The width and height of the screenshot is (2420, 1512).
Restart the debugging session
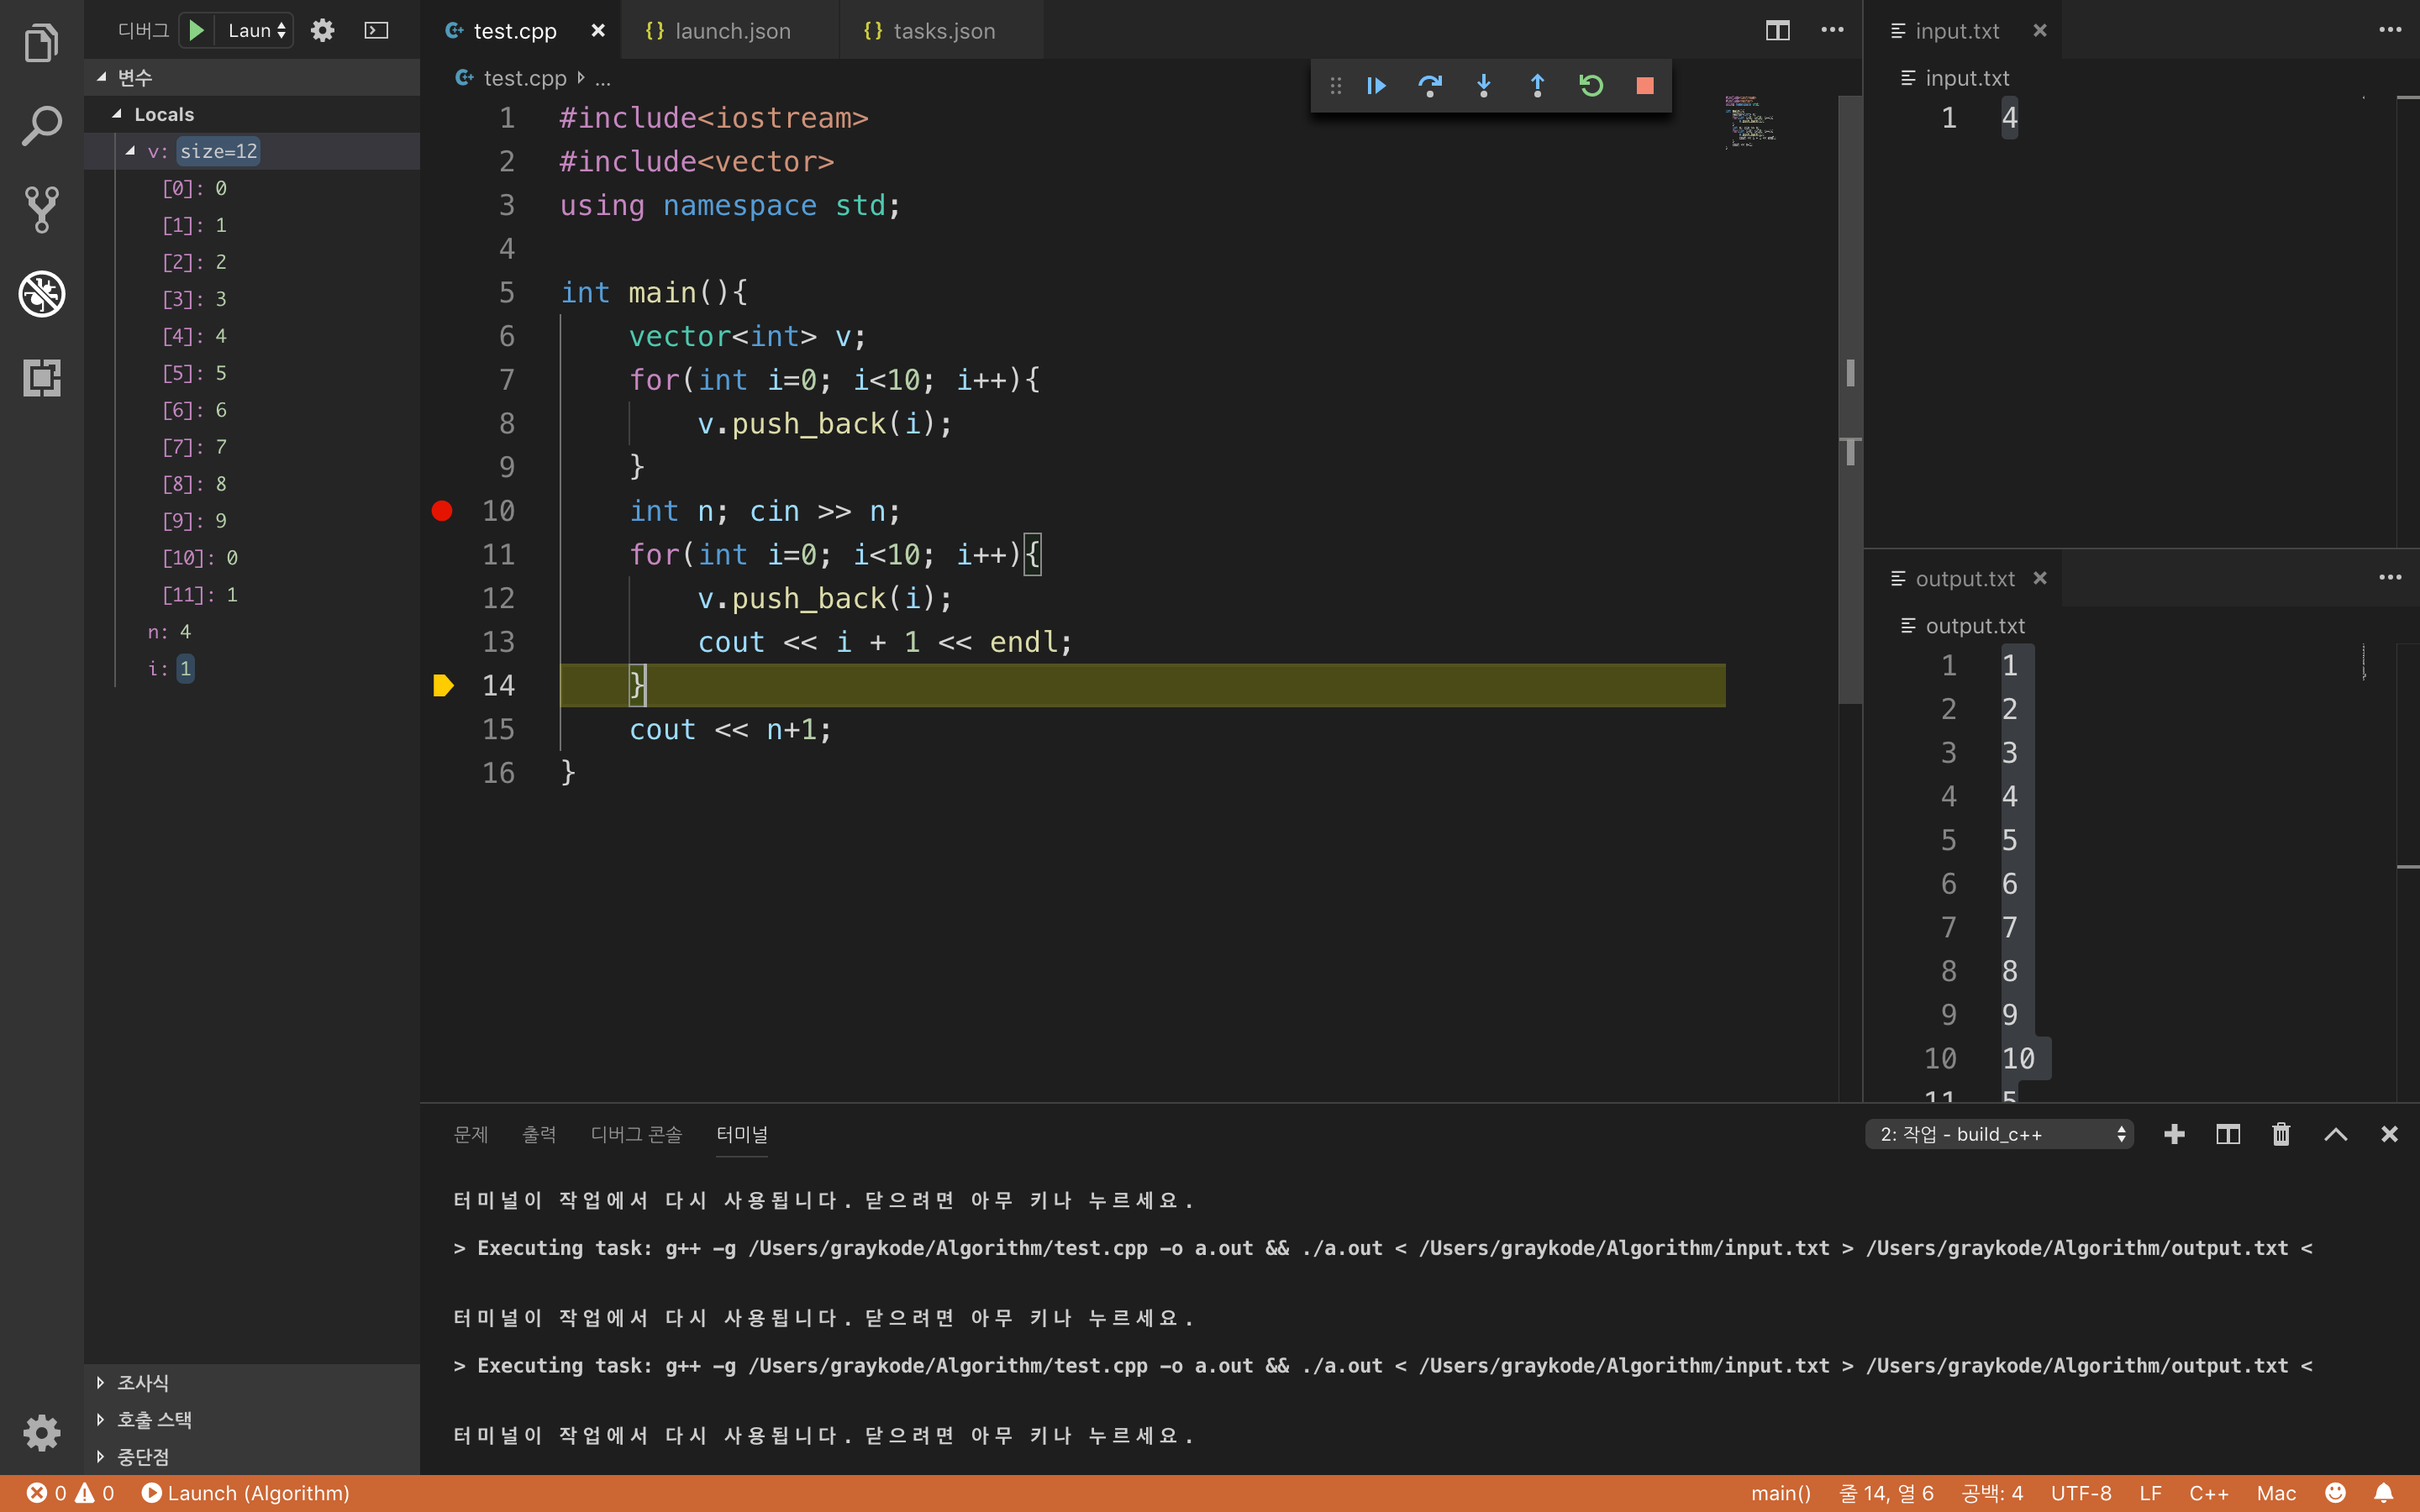1591,86
